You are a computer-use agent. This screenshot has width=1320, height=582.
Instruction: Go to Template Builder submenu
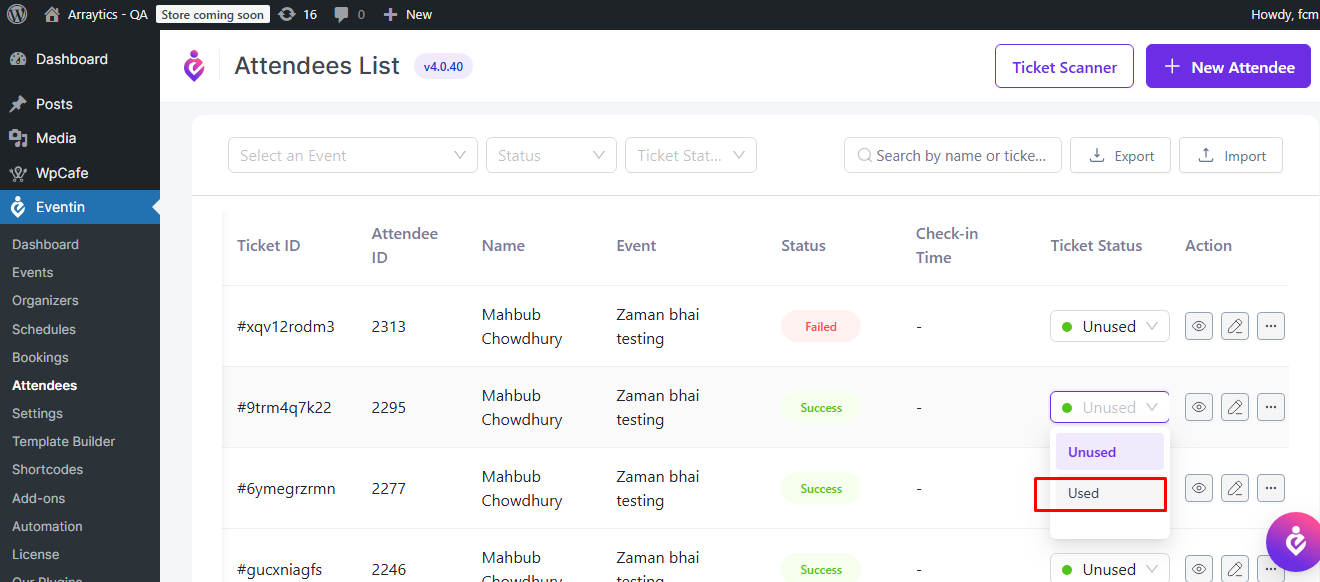[63, 441]
